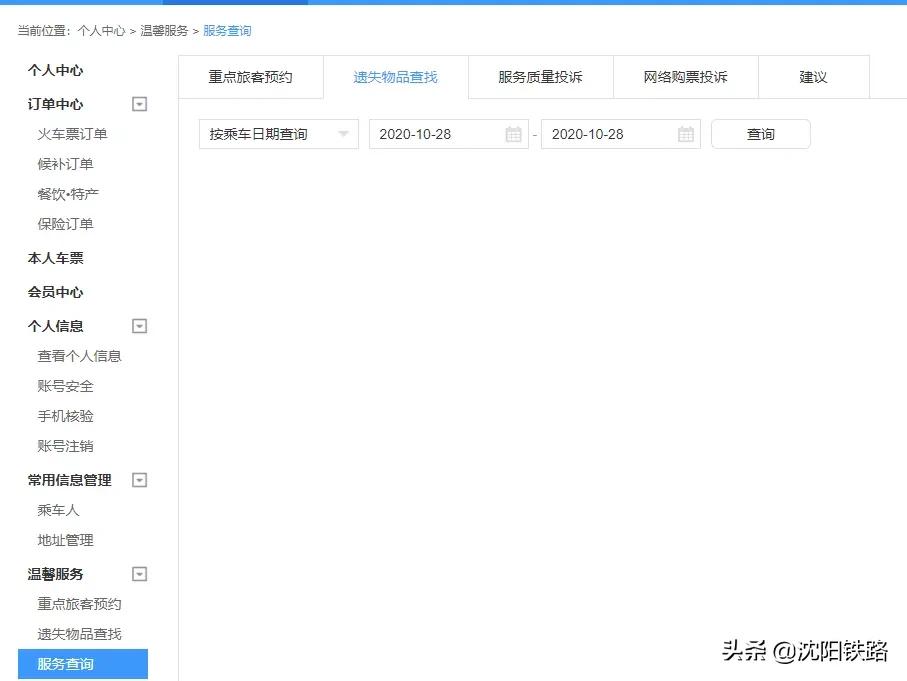Click the 查询 search button
Viewport: 907px width, 681px height.
(x=761, y=133)
